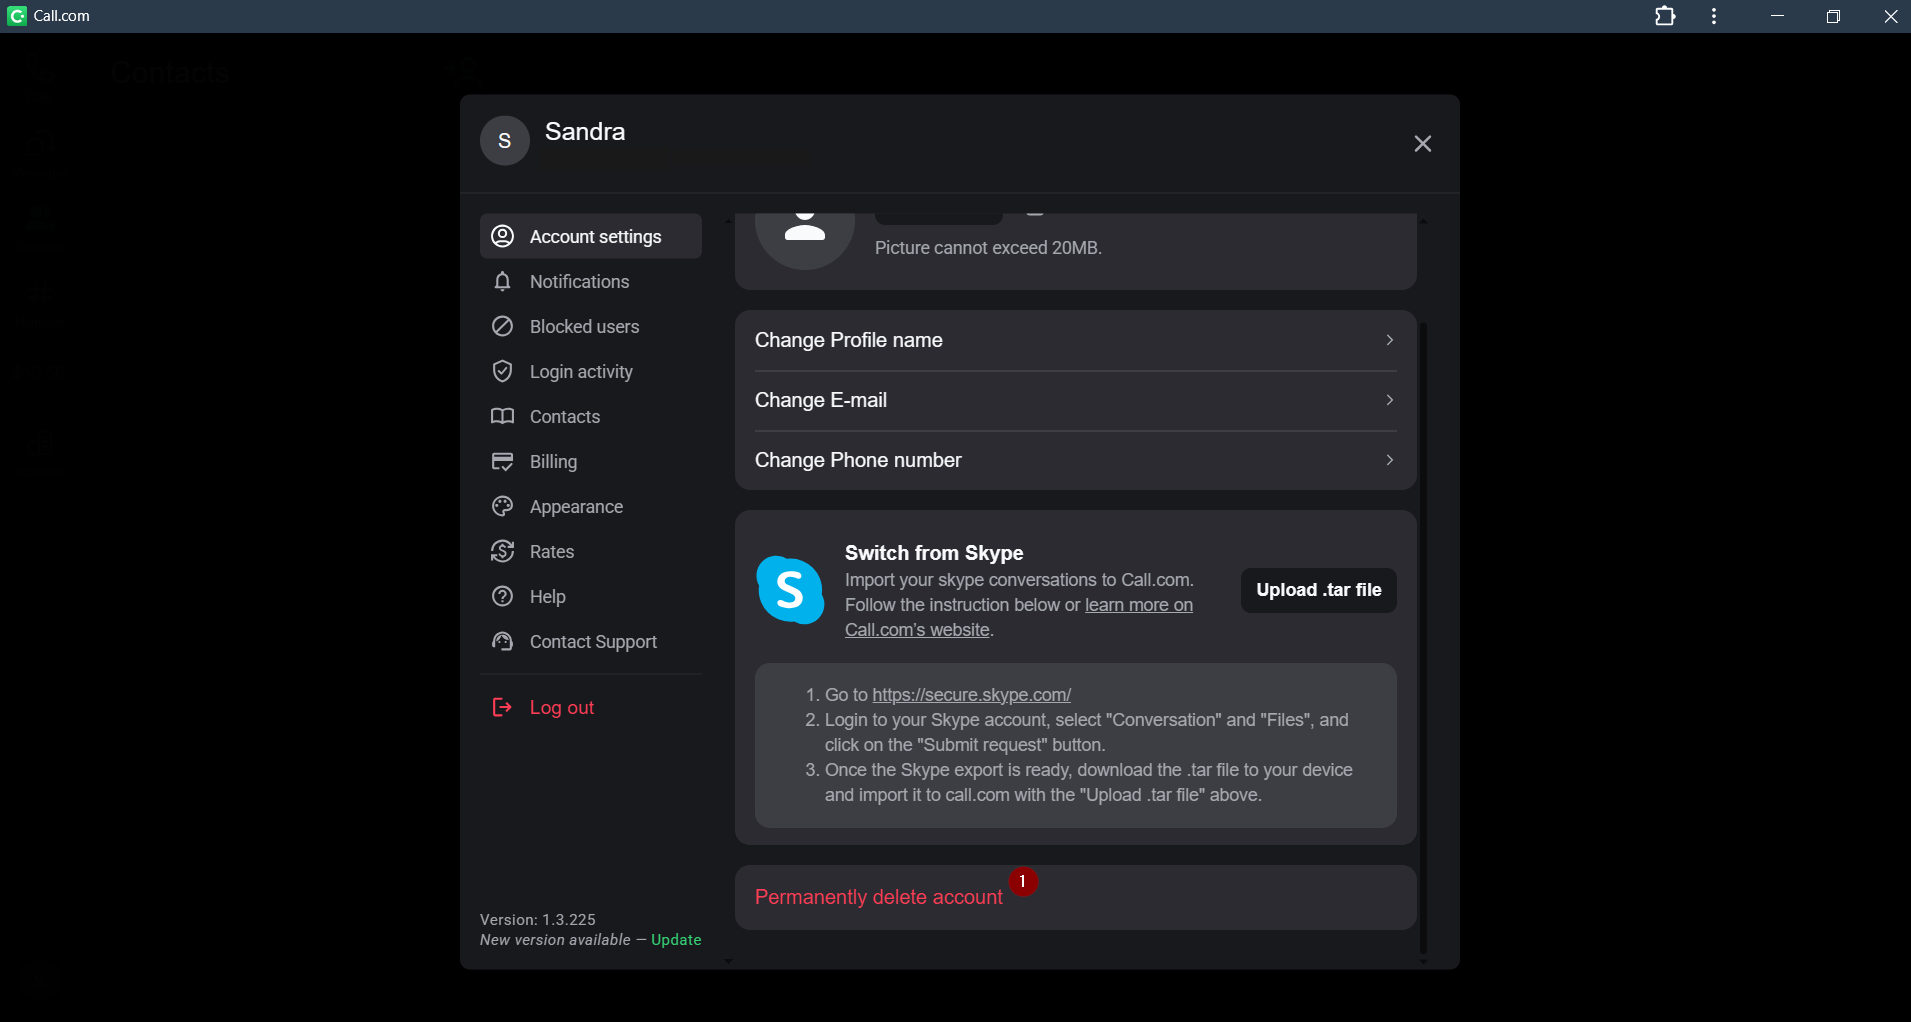Viewport: 1911px width, 1022px height.
Task: Open the https://secure.skype.com/ link
Action: pyautogui.click(x=971, y=694)
